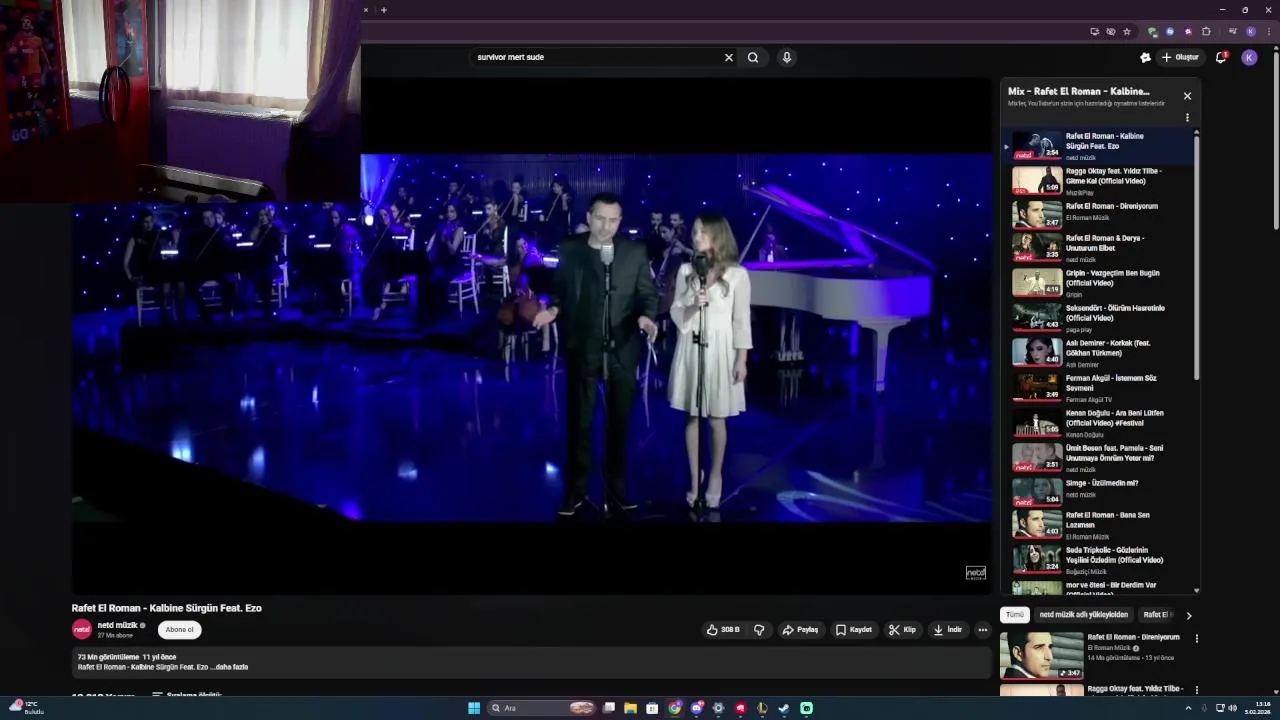Open Windows Start menu
This screenshot has width=1280, height=720.
point(474,708)
